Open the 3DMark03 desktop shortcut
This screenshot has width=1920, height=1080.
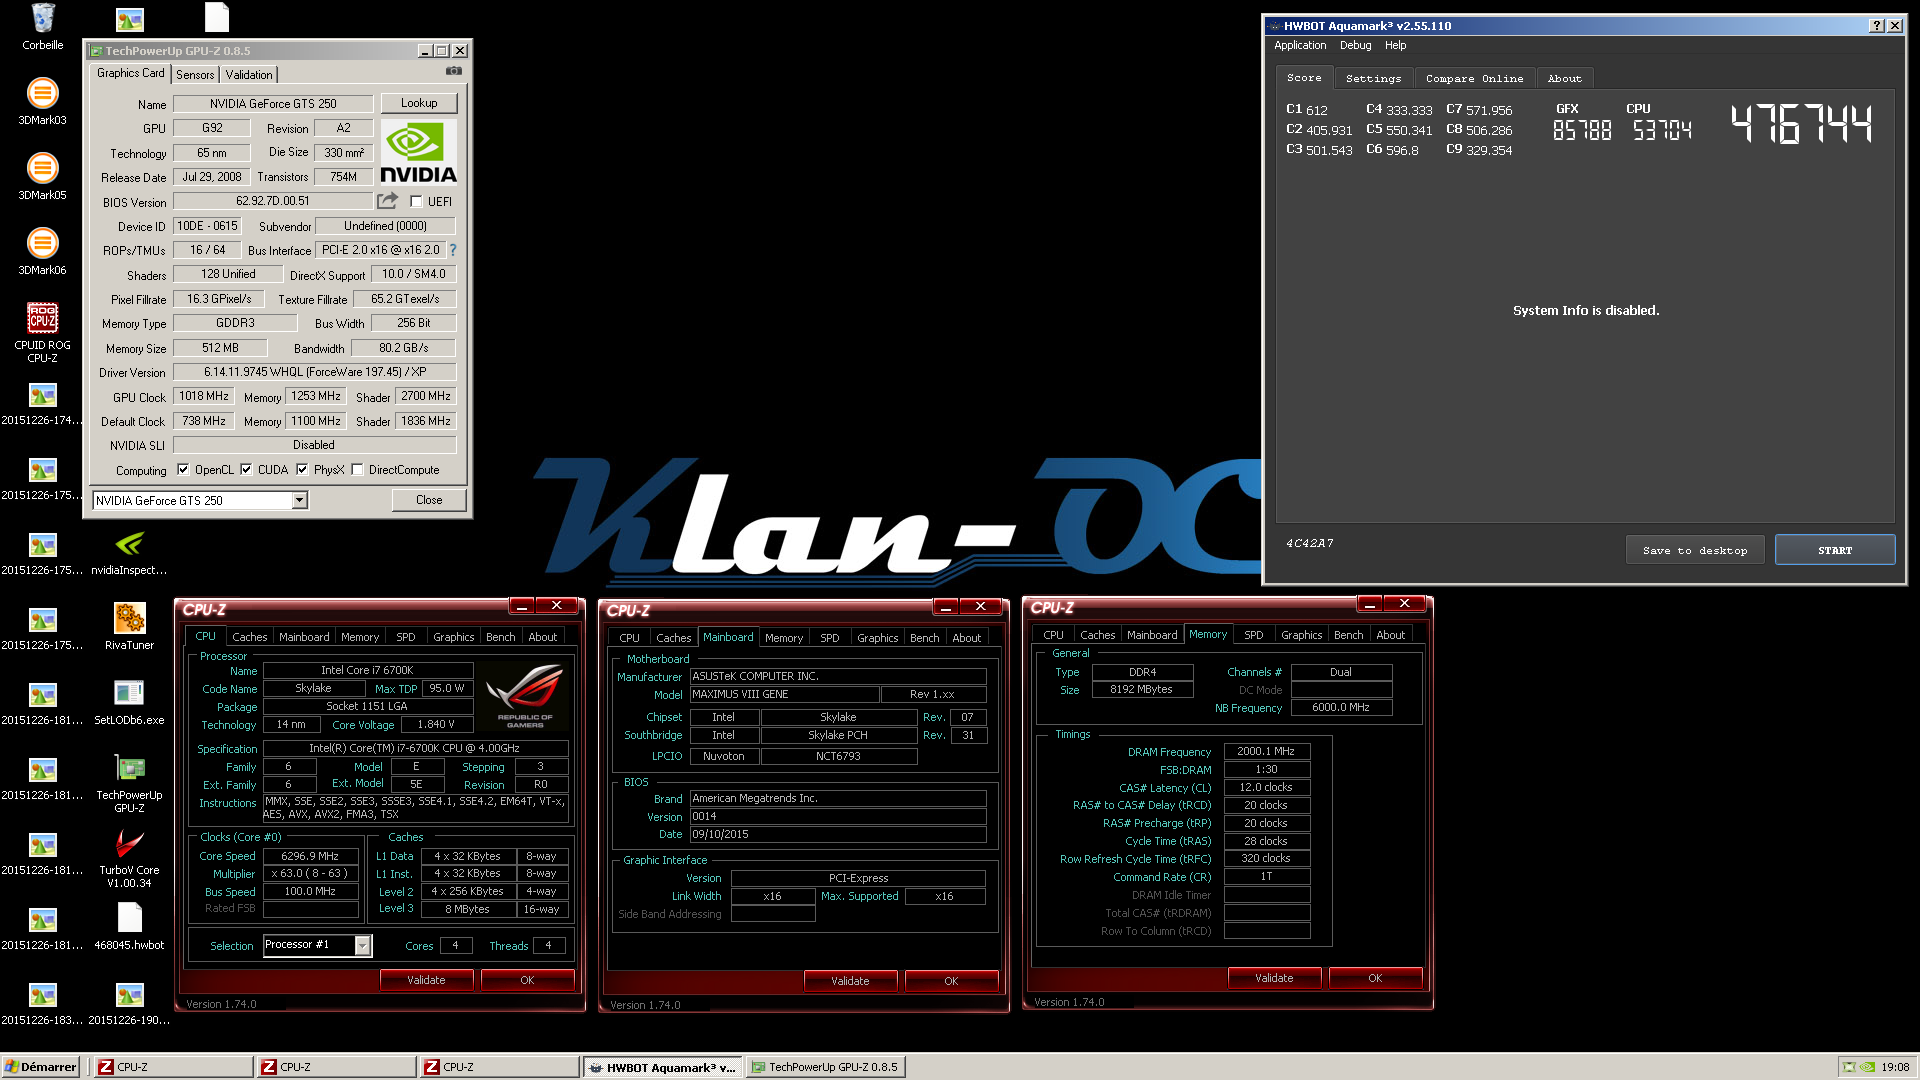coord(43,101)
